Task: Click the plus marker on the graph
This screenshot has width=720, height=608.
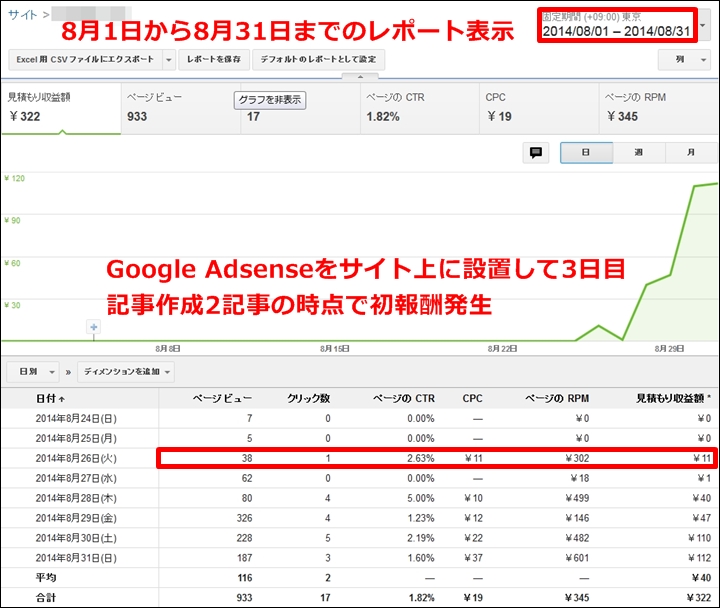Action: (x=94, y=327)
